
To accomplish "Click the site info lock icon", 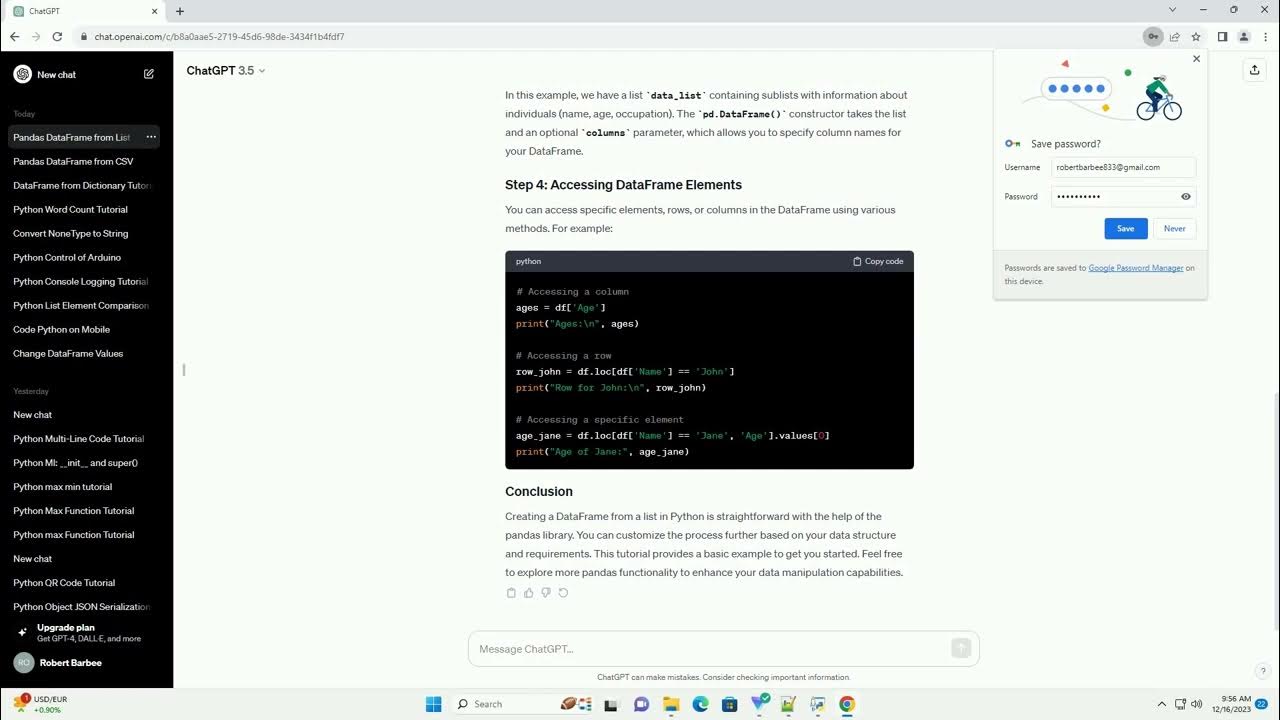I will [x=84, y=37].
